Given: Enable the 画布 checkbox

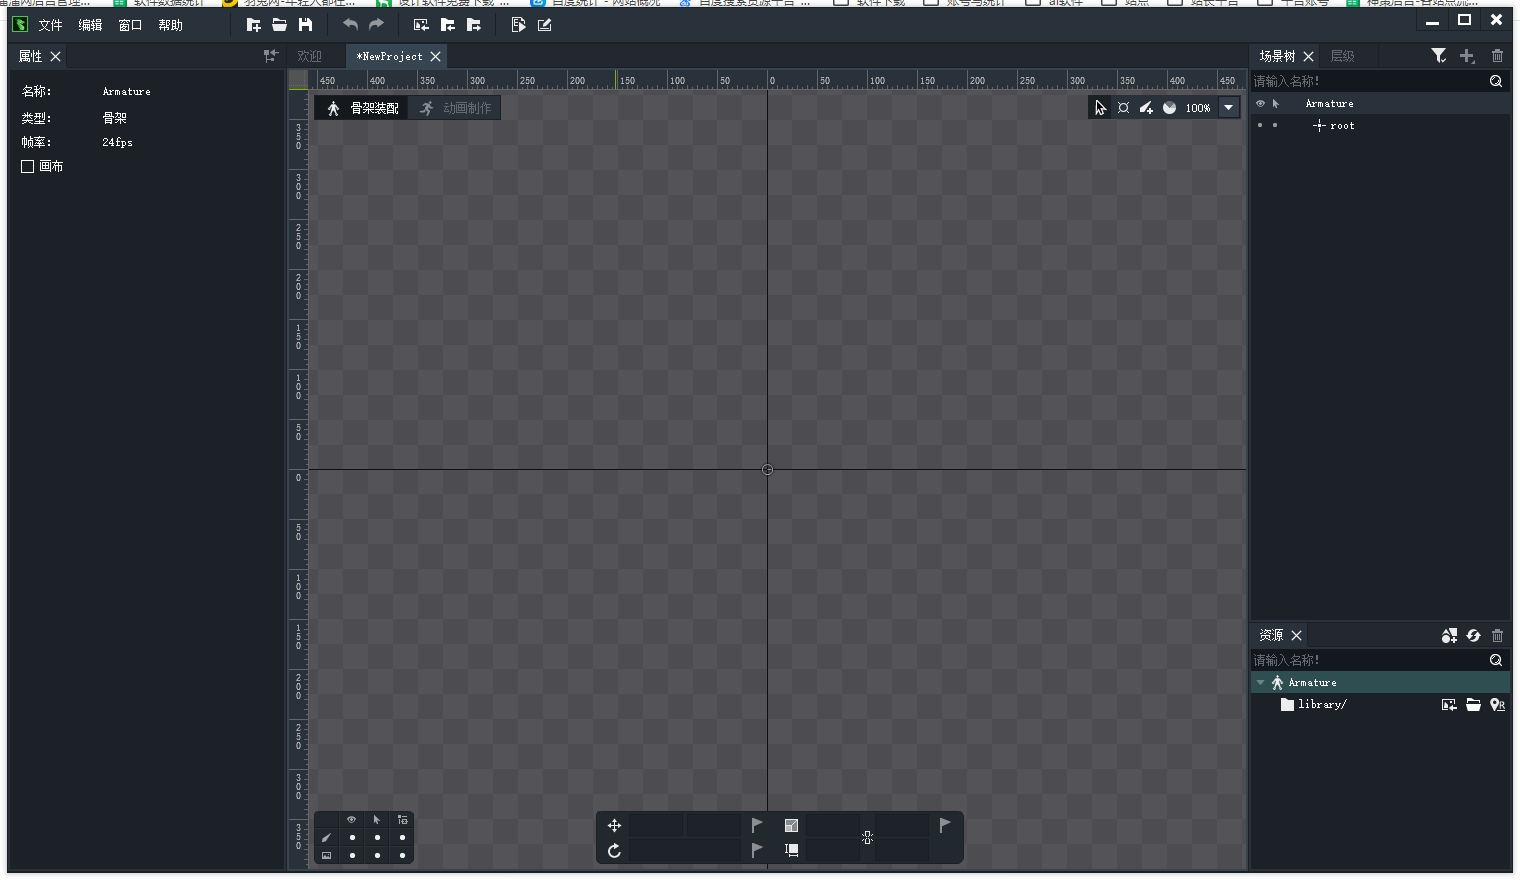Looking at the screenshot, I should pyautogui.click(x=28, y=167).
